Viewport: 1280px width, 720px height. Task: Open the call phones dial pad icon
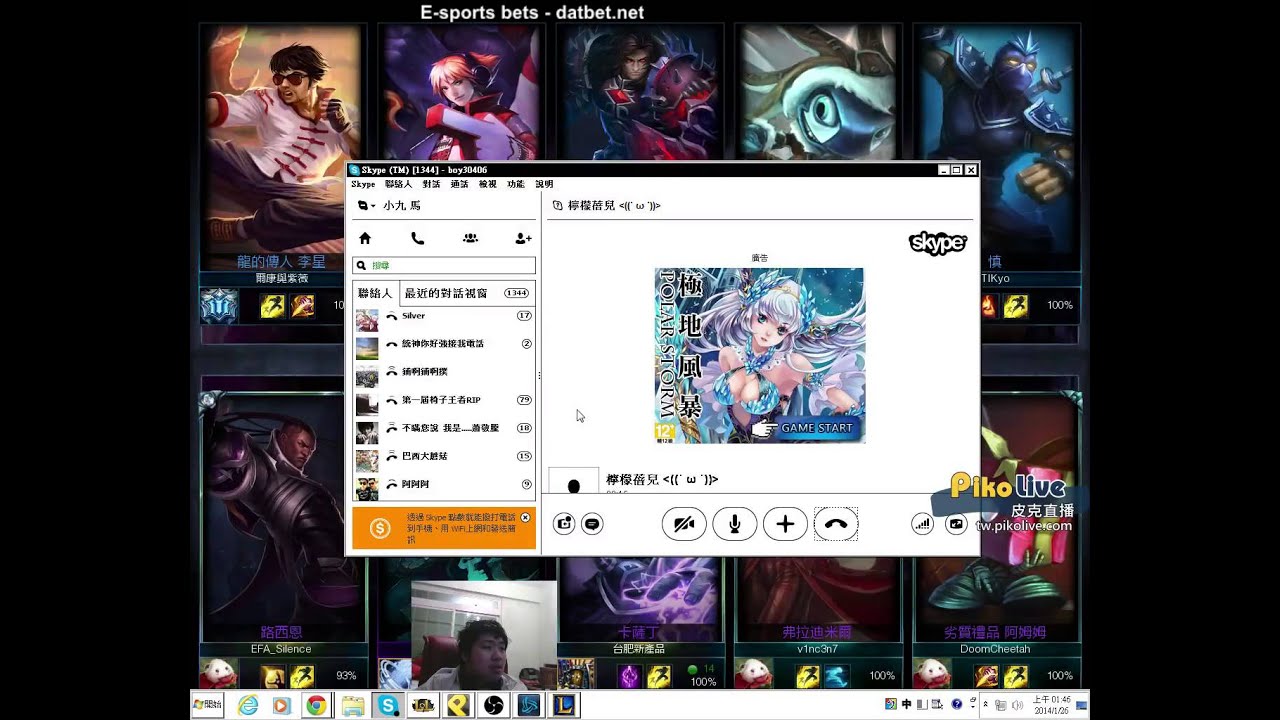pyautogui.click(x=417, y=238)
